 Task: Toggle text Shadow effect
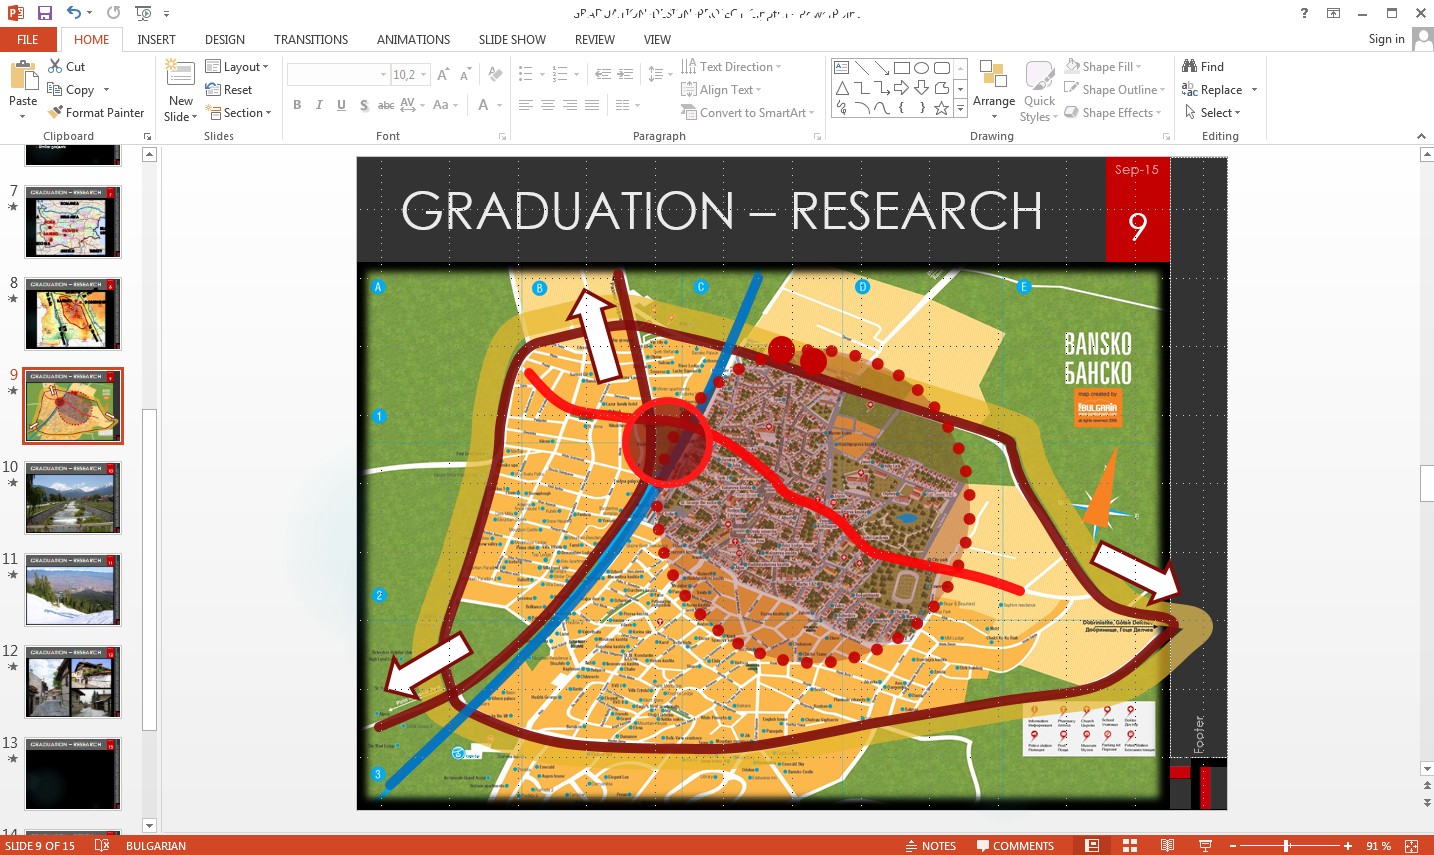tap(363, 105)
